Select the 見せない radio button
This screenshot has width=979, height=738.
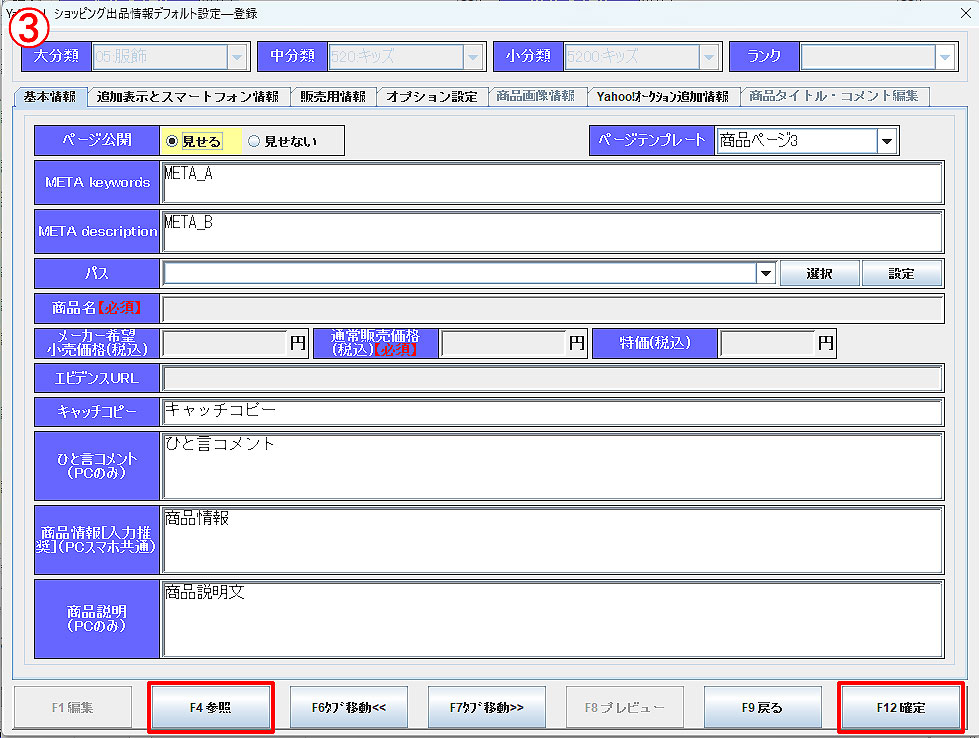[254, 141]
